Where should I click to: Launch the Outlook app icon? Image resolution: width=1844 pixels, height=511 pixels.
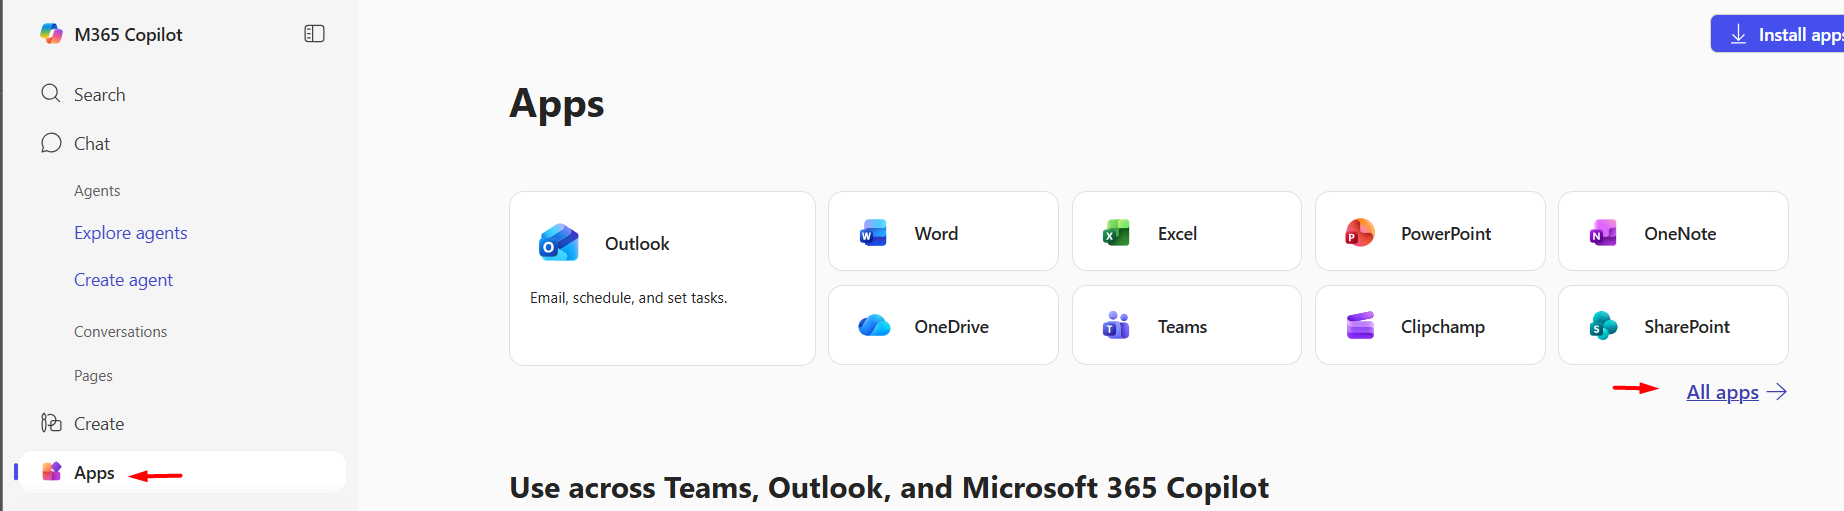(558, 243)
